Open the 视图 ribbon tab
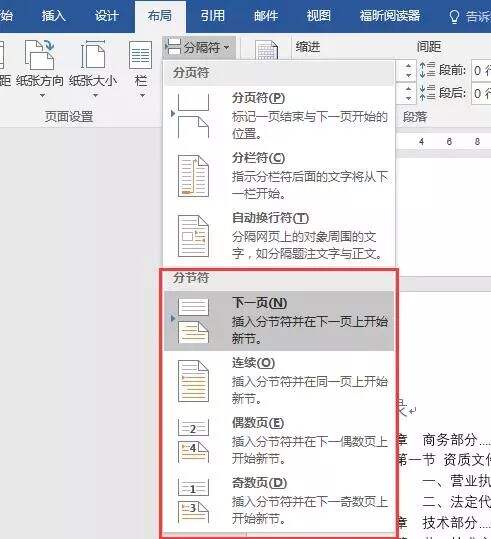The width and height of the screenshot is (491, 539). (319, 16)
